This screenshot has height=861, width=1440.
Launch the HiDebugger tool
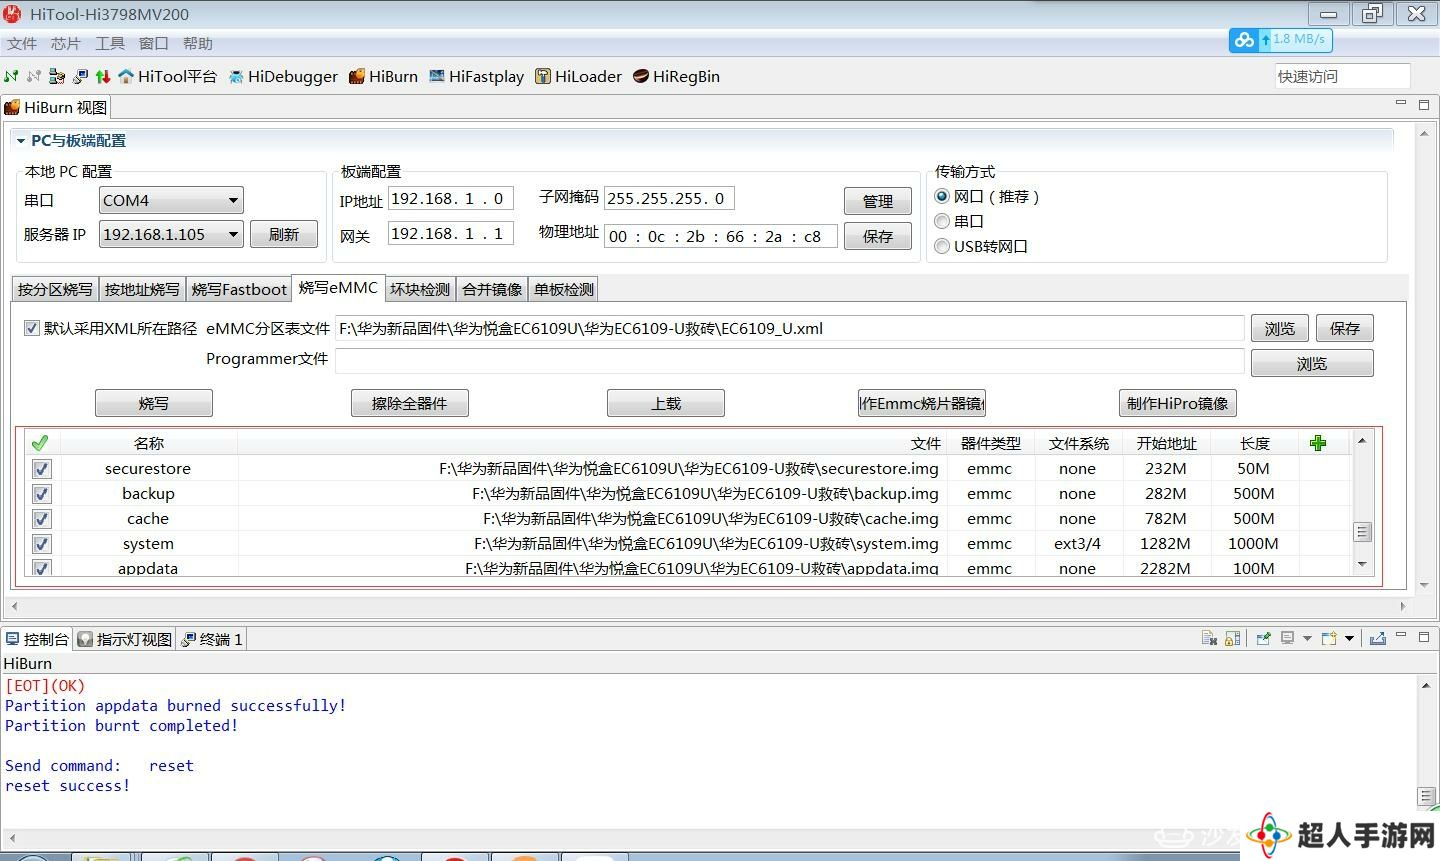point(283,76)
